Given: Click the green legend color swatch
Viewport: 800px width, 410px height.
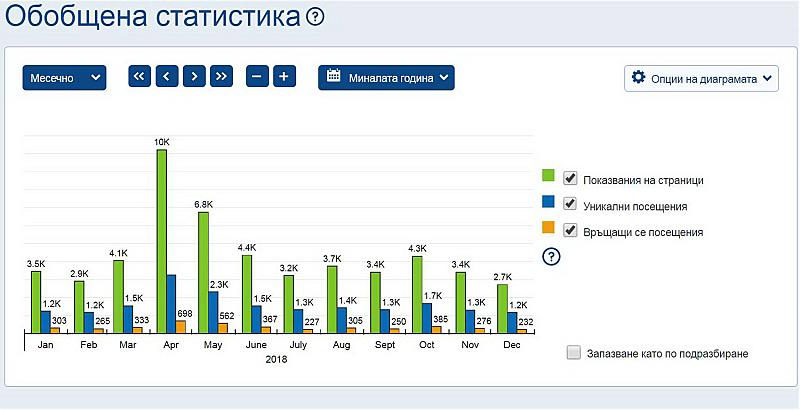Looking at the screenshot, I should click(x=548, y=178).
